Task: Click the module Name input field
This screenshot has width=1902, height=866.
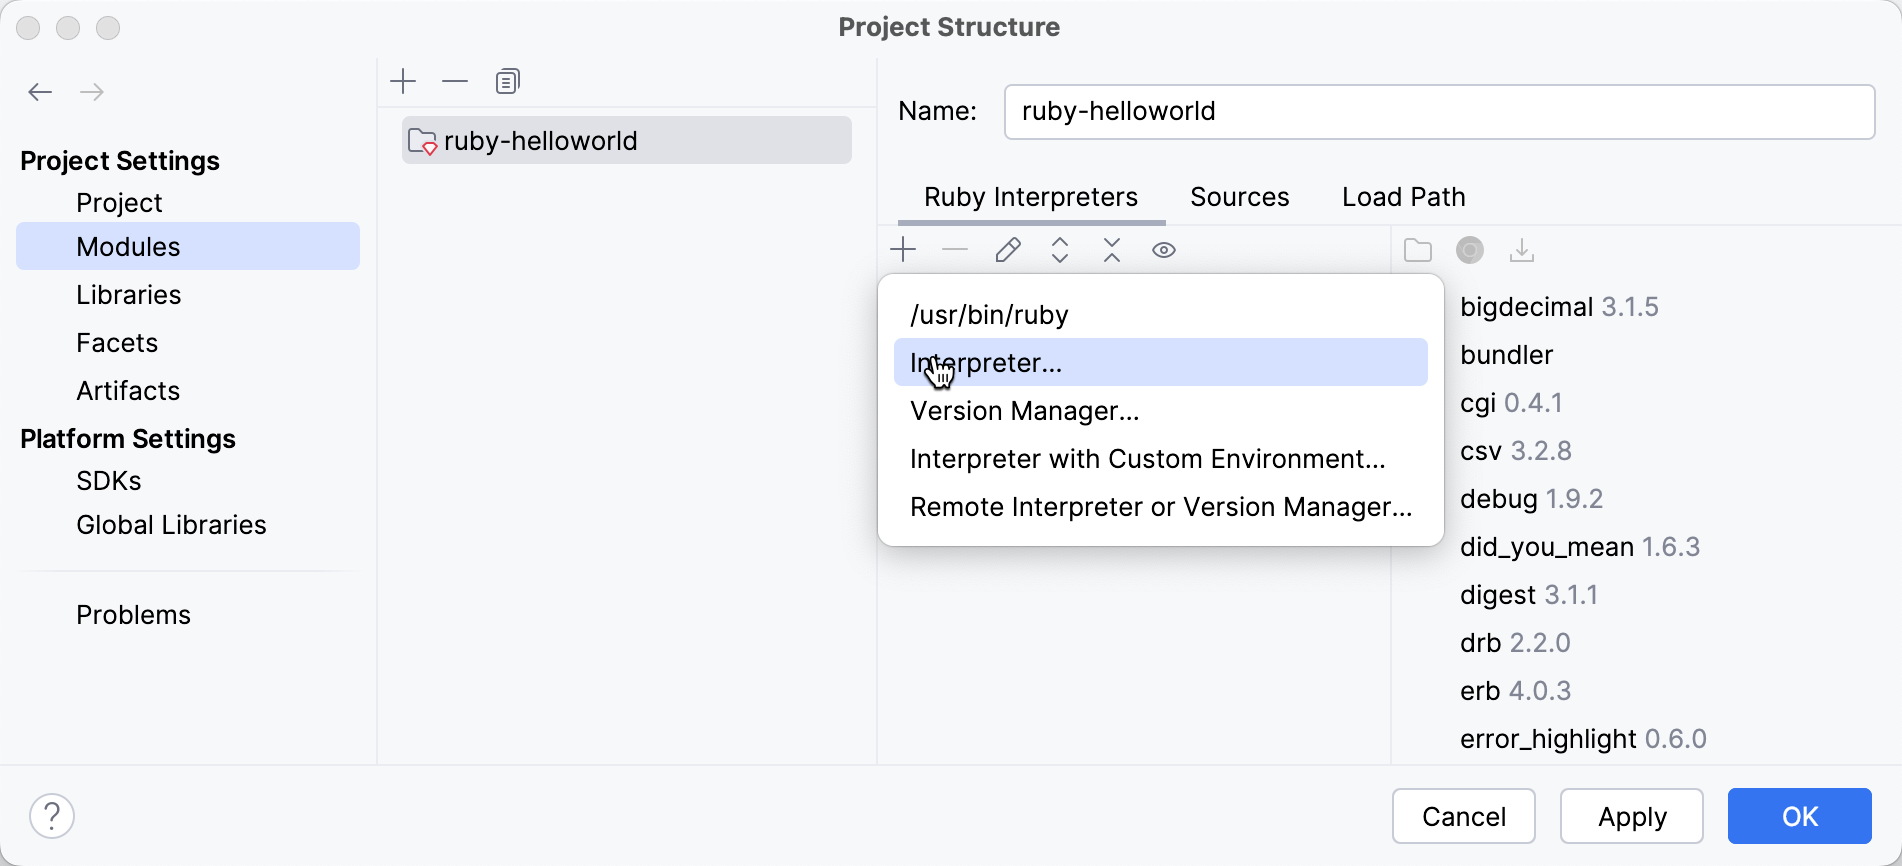Action: click(x=1438, y=111)
